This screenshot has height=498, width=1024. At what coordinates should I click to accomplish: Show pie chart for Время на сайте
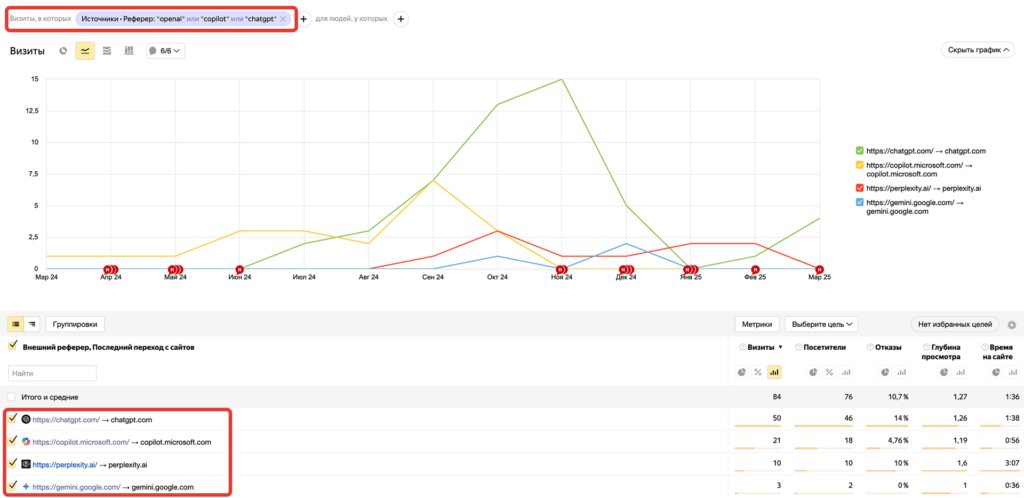tap(997, 372)
